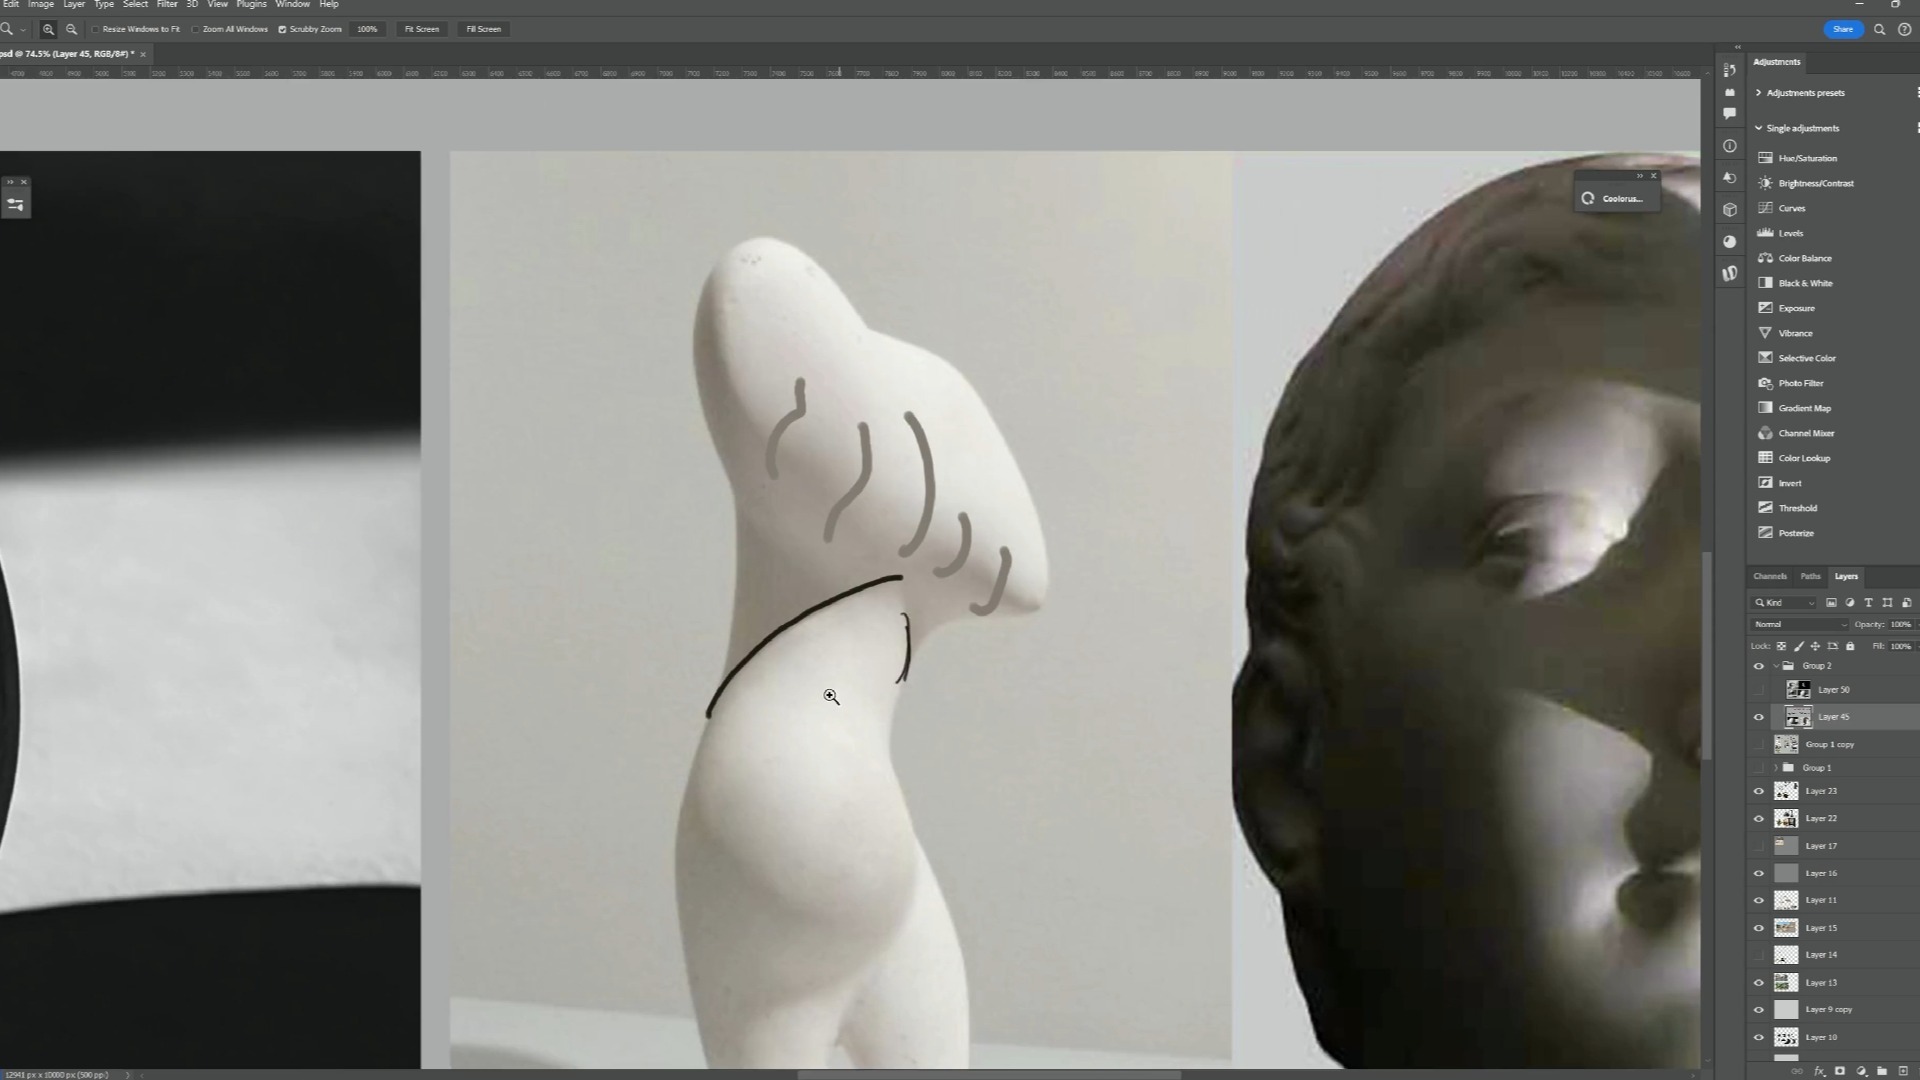Collapse the panel dock double arrows

pyautogui.click(x=1738, y=47)
